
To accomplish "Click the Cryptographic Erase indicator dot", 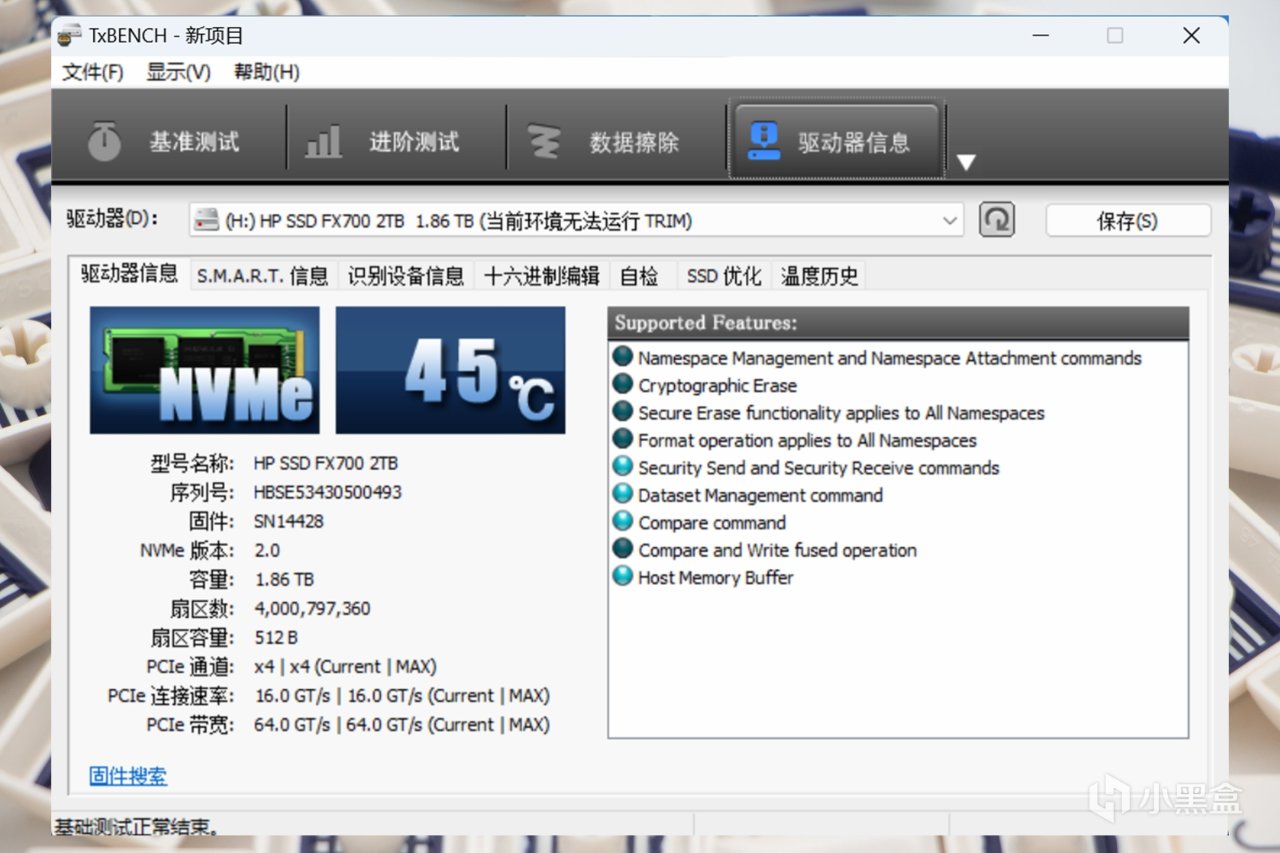I will [622, 384].
